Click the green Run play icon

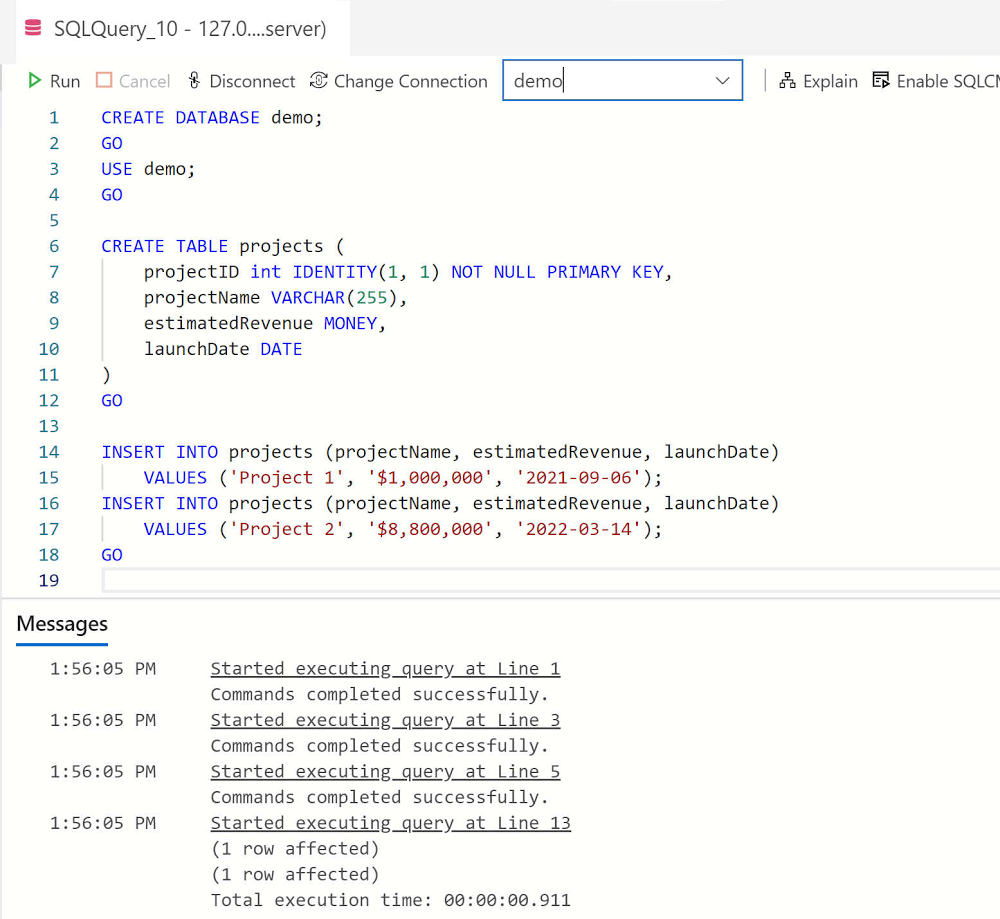(x=34, y=81)
